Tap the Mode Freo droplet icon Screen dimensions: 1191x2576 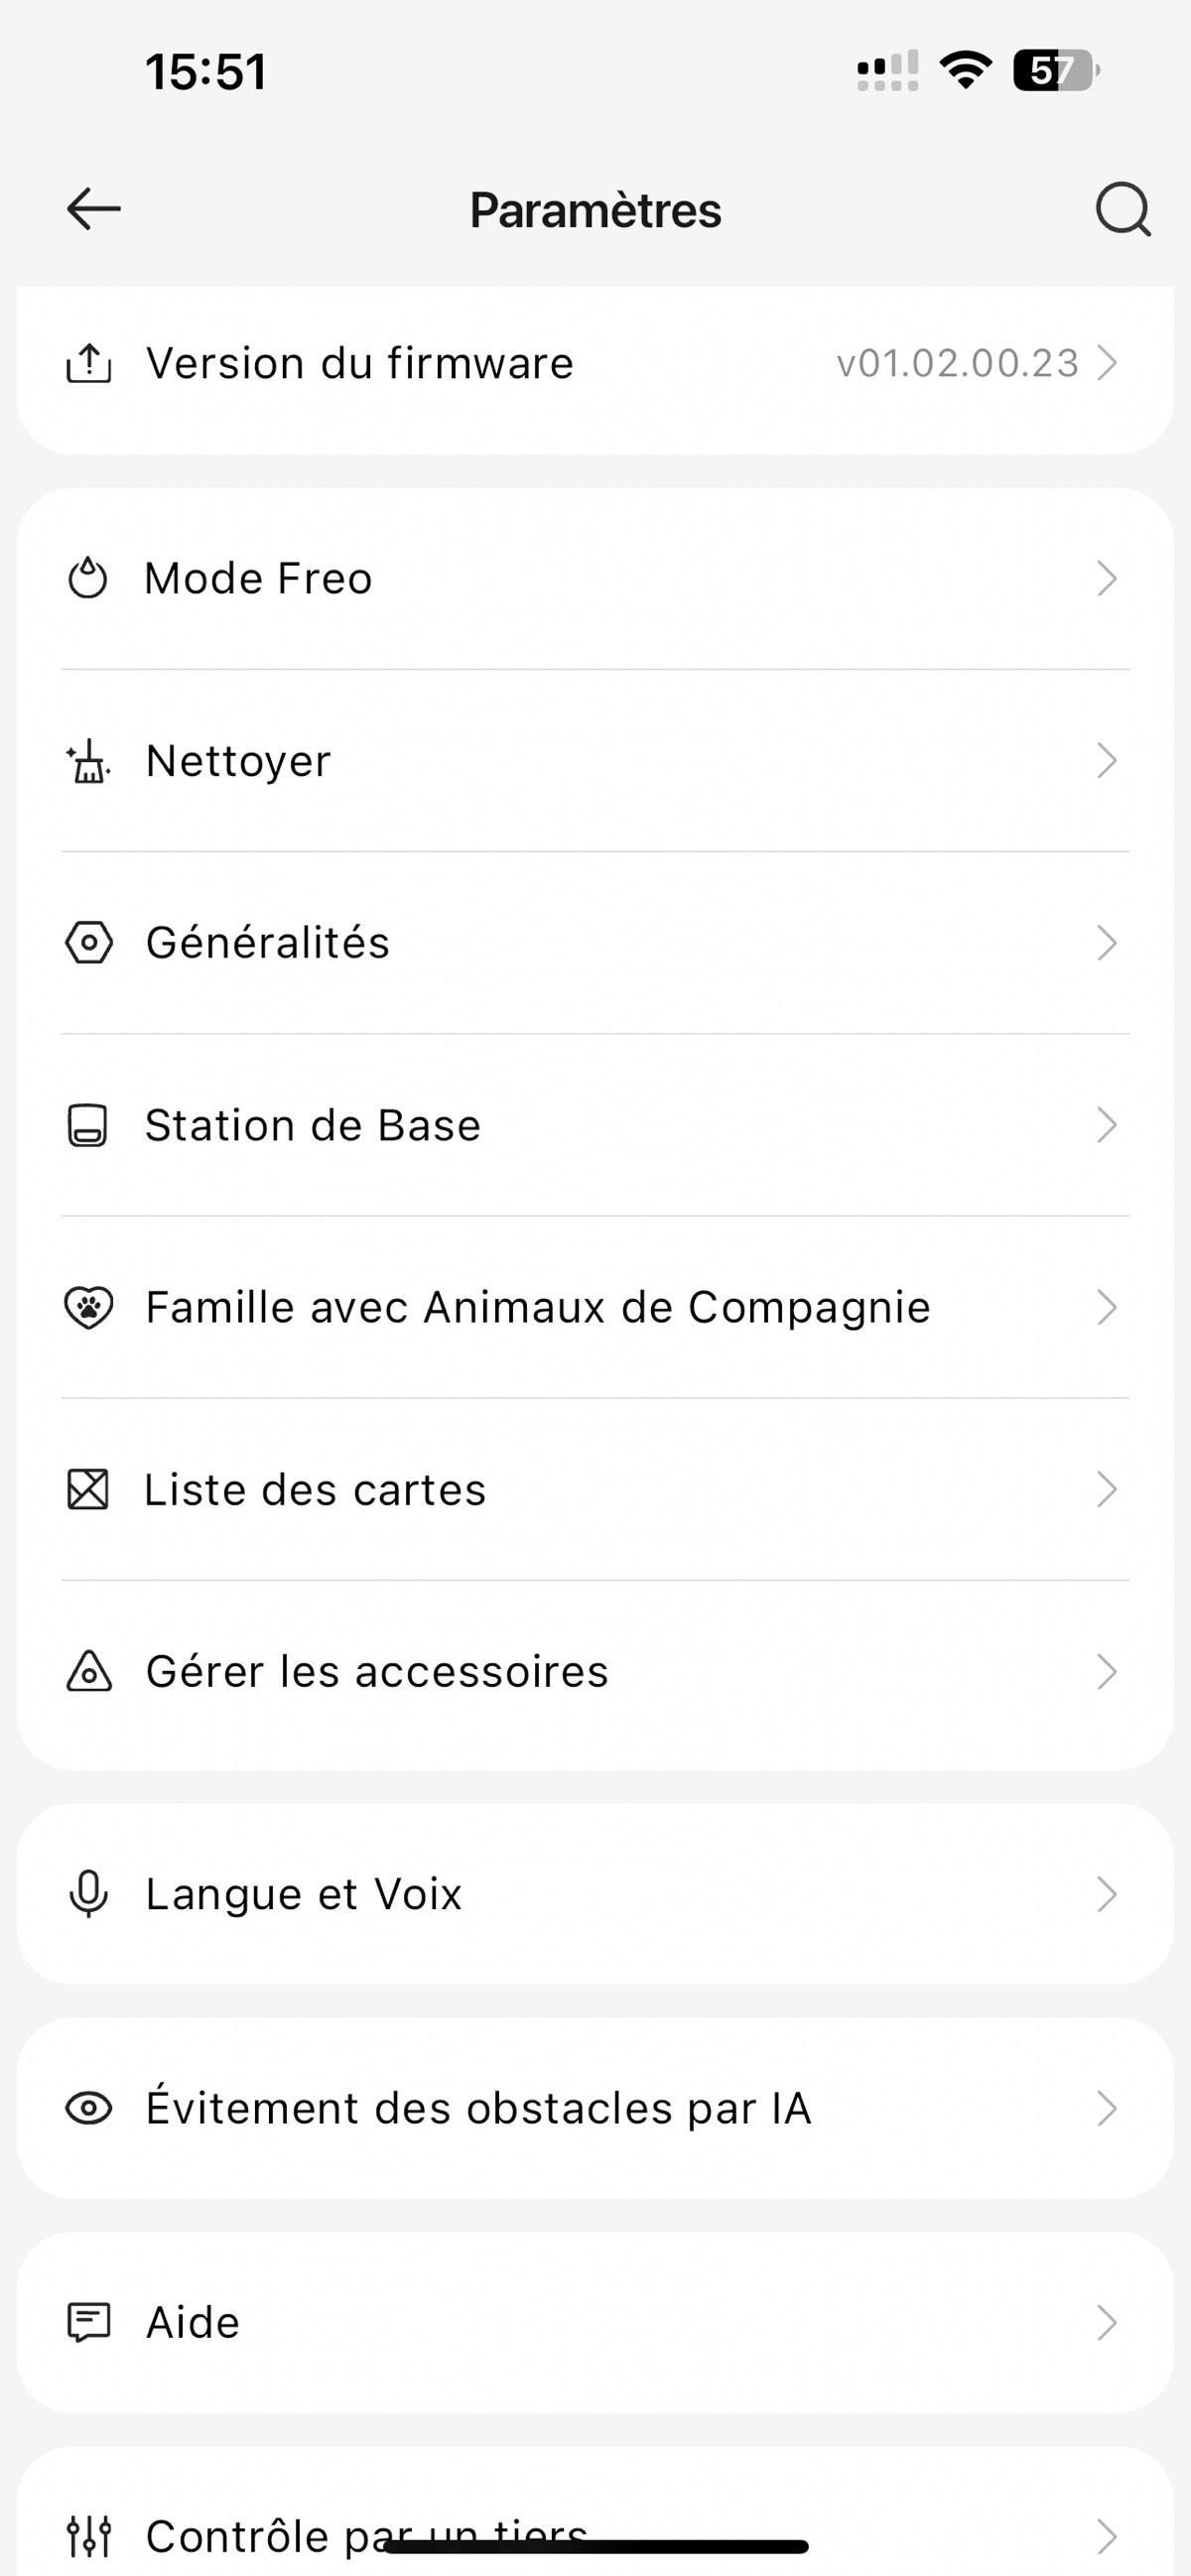tap(88, 578)
